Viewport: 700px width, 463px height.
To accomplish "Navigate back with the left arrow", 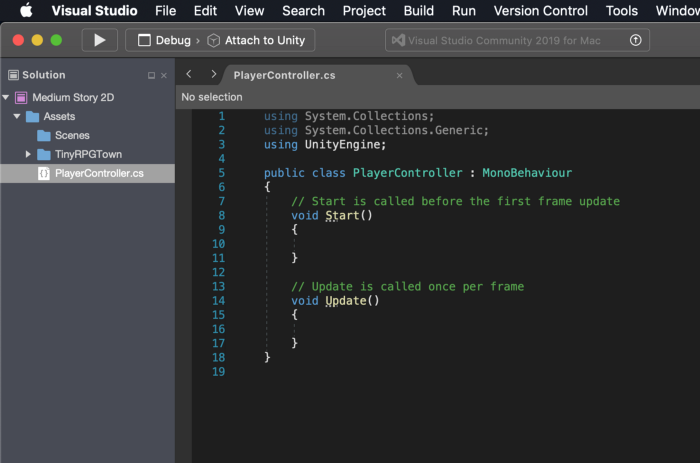I will (189, 74).
